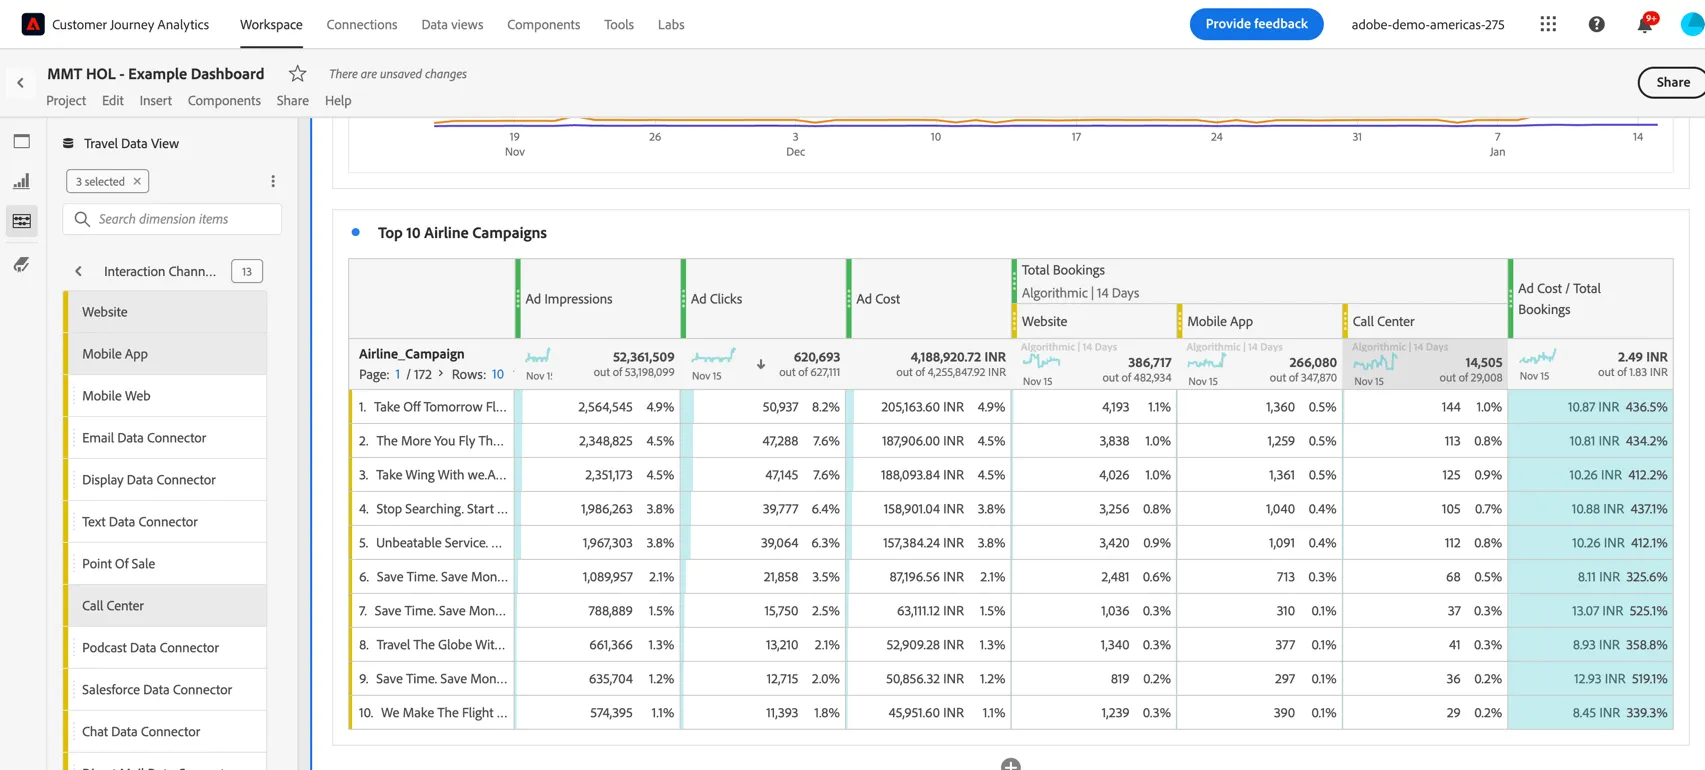Image resolution: width=1705 pixels, height=770 pixels.
Task: Add a new panel with the plus icon
Action: tap(1011, 765)
